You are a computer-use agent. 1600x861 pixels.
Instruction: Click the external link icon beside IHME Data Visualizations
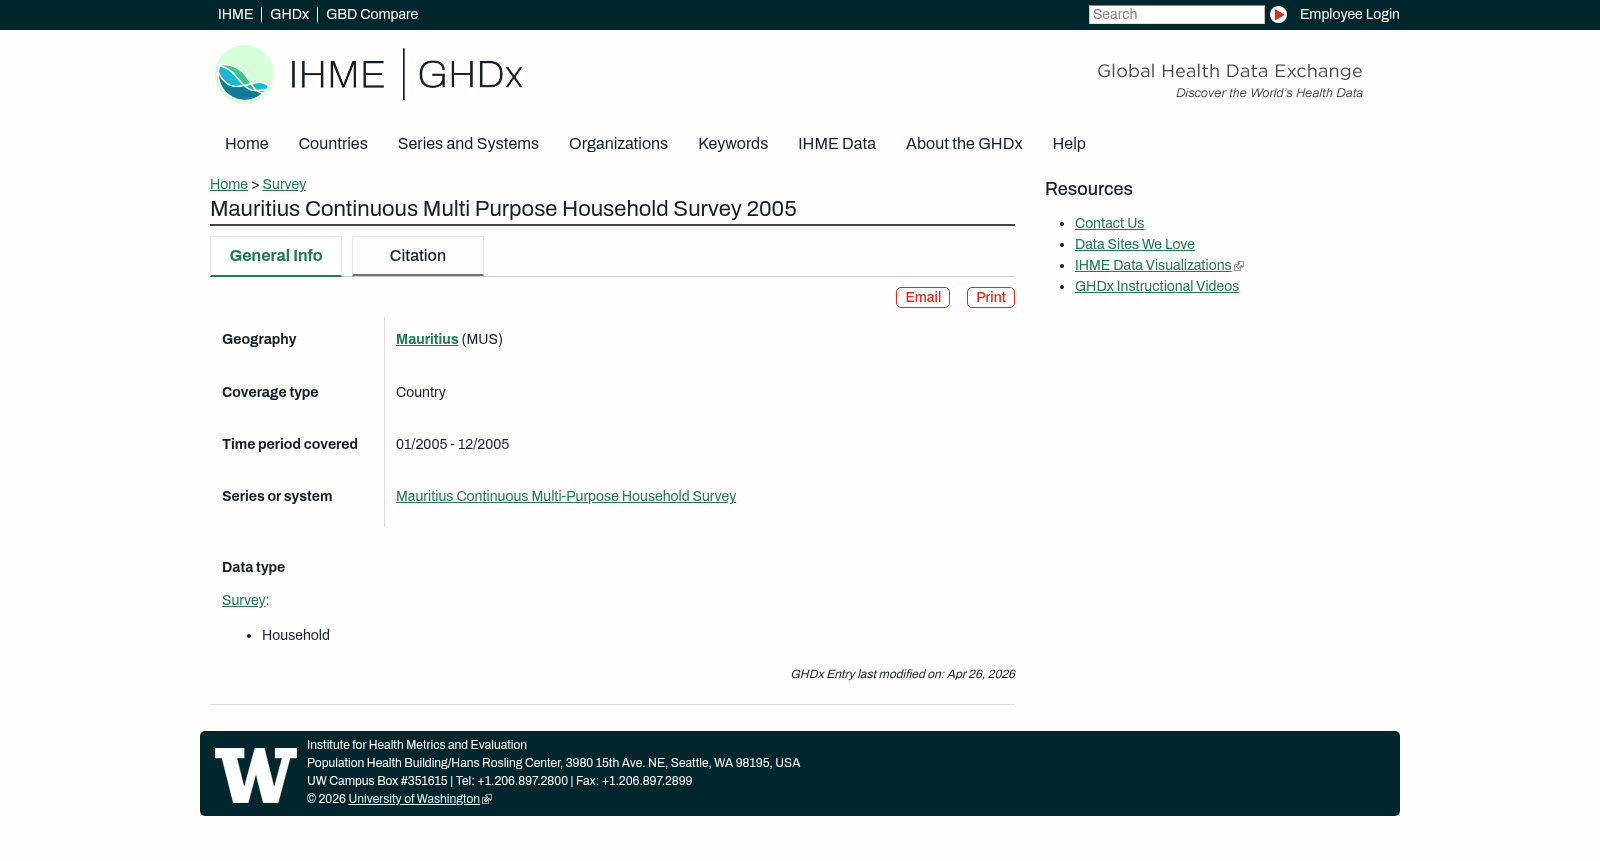(x=1239, y=266)
